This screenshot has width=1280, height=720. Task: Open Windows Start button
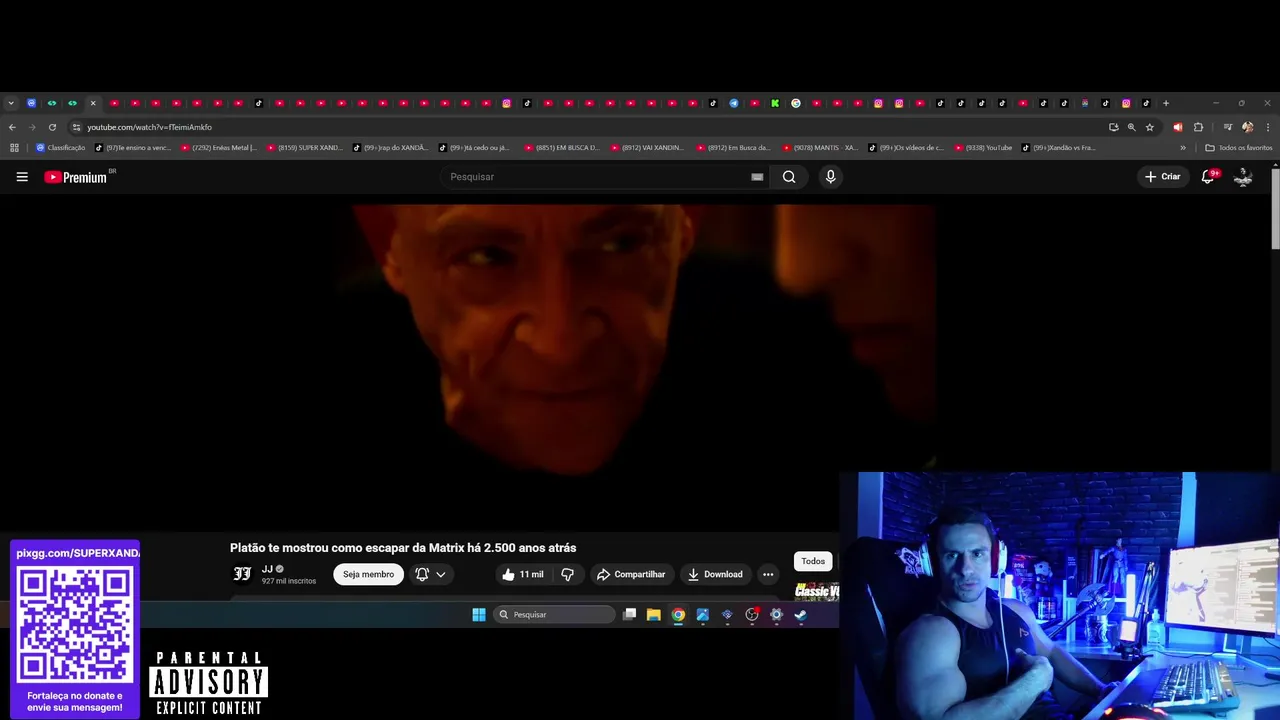point(479,615)
